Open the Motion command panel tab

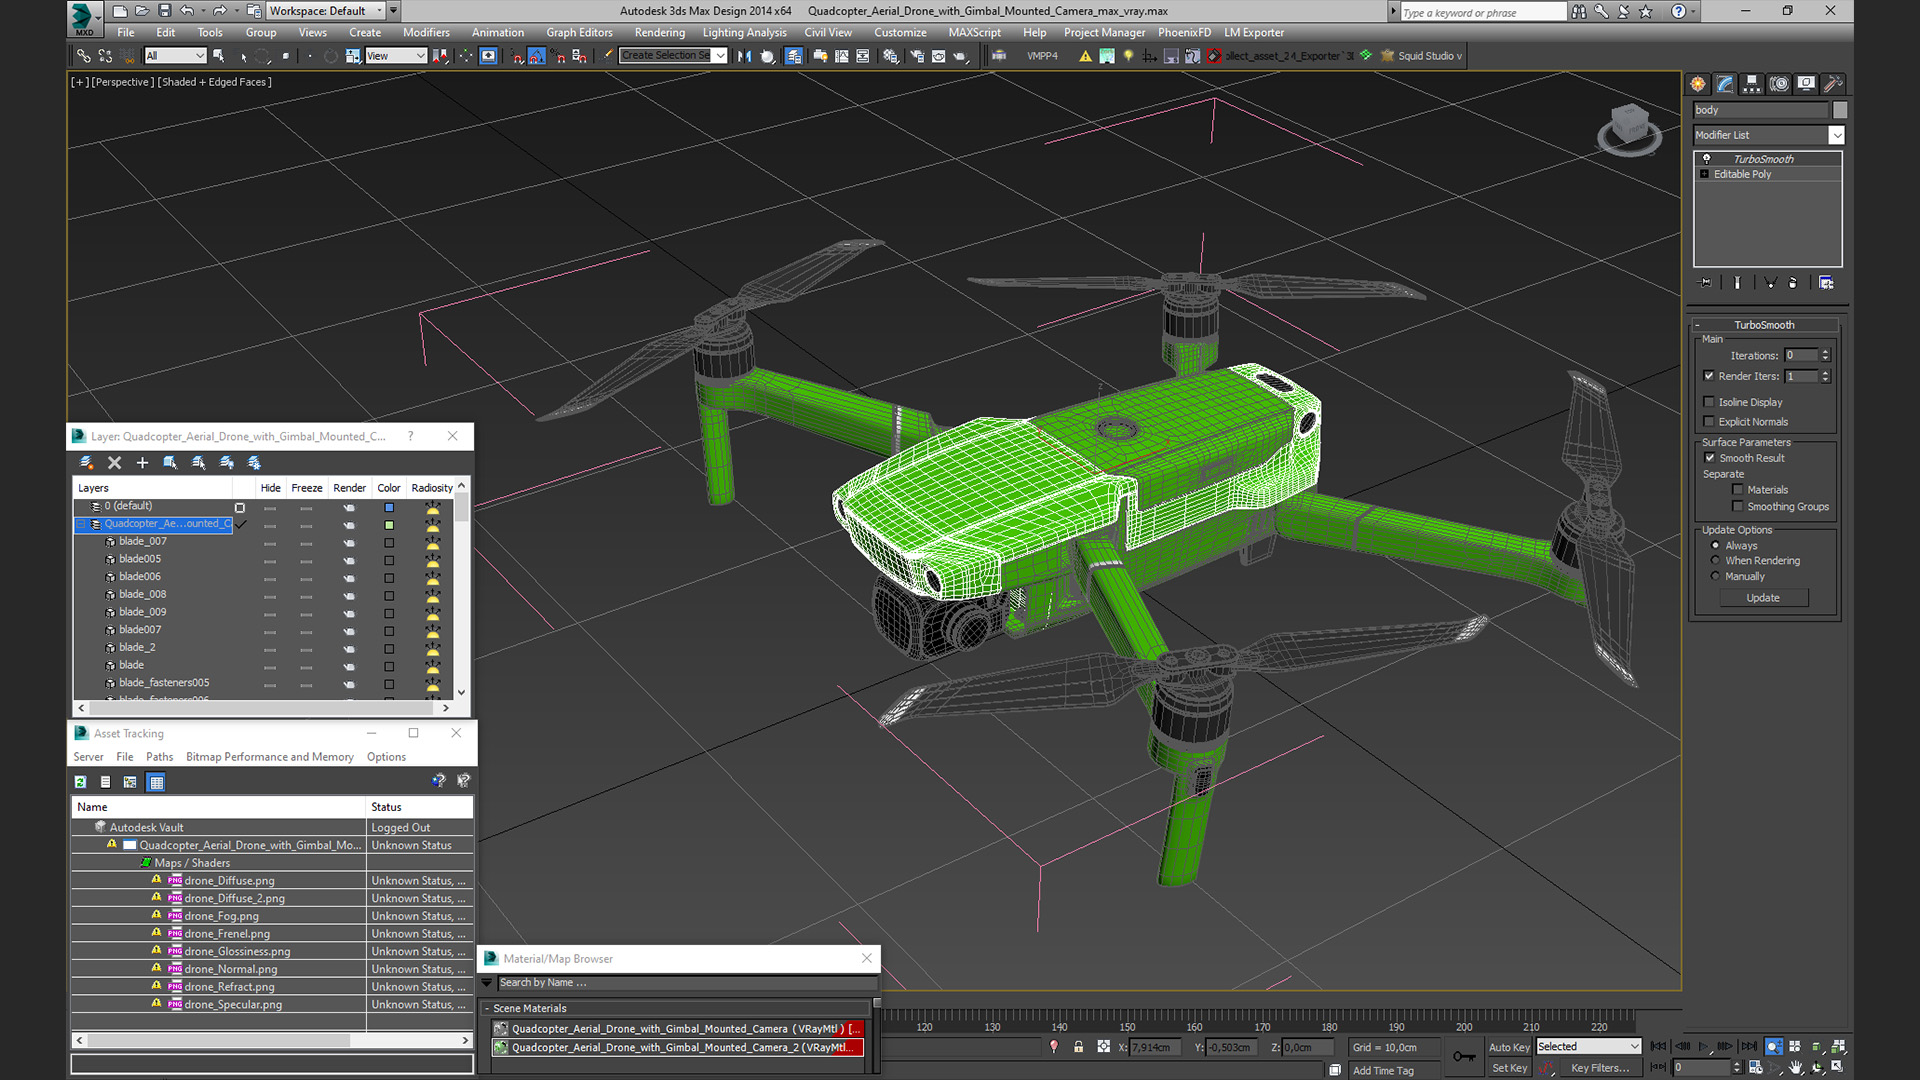tap(1779, 84)
